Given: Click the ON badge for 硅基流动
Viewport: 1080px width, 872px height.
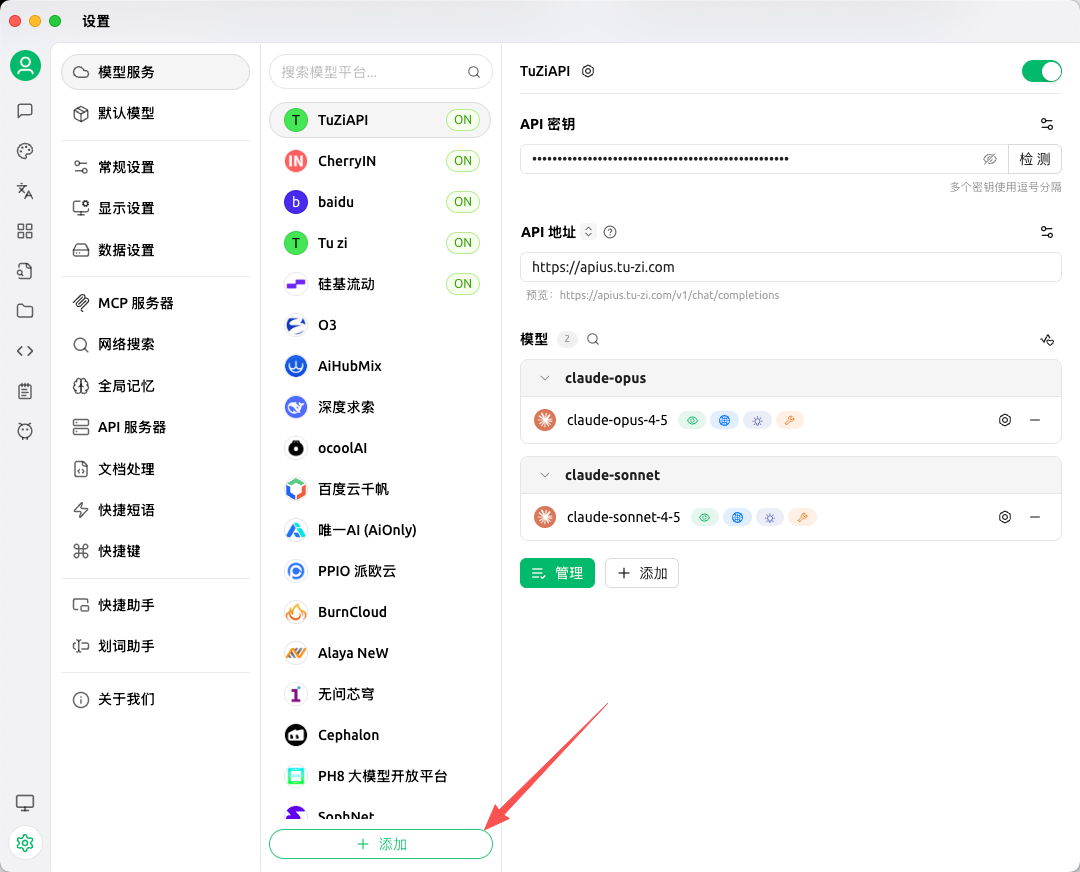Looking at the screenshot, I should 463,284.
